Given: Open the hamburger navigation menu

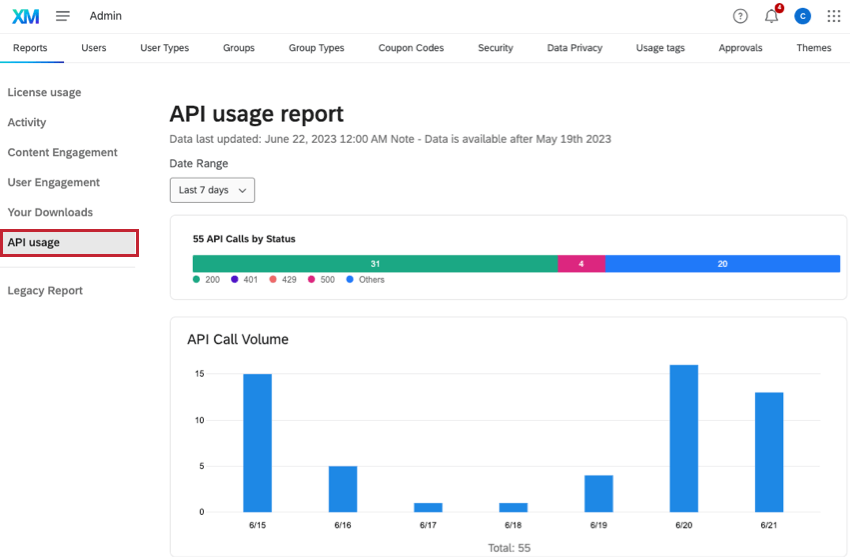Looking at the screenshot, I should click(63, 16).
